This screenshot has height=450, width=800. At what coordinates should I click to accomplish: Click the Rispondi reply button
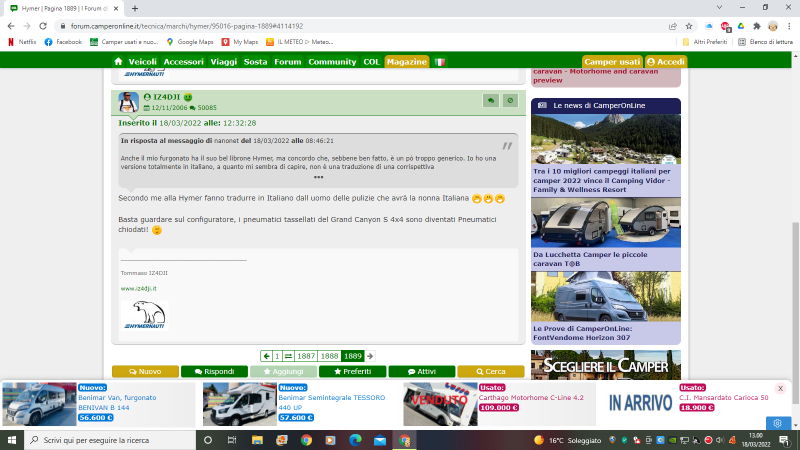pyautogui.click(x=214, y=371)
